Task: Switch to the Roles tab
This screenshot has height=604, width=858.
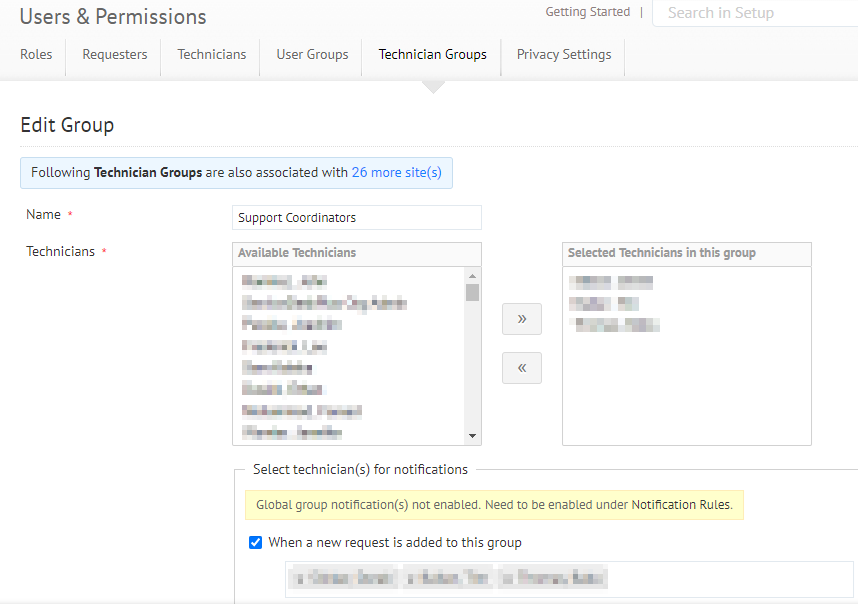Action: point(36,54)
